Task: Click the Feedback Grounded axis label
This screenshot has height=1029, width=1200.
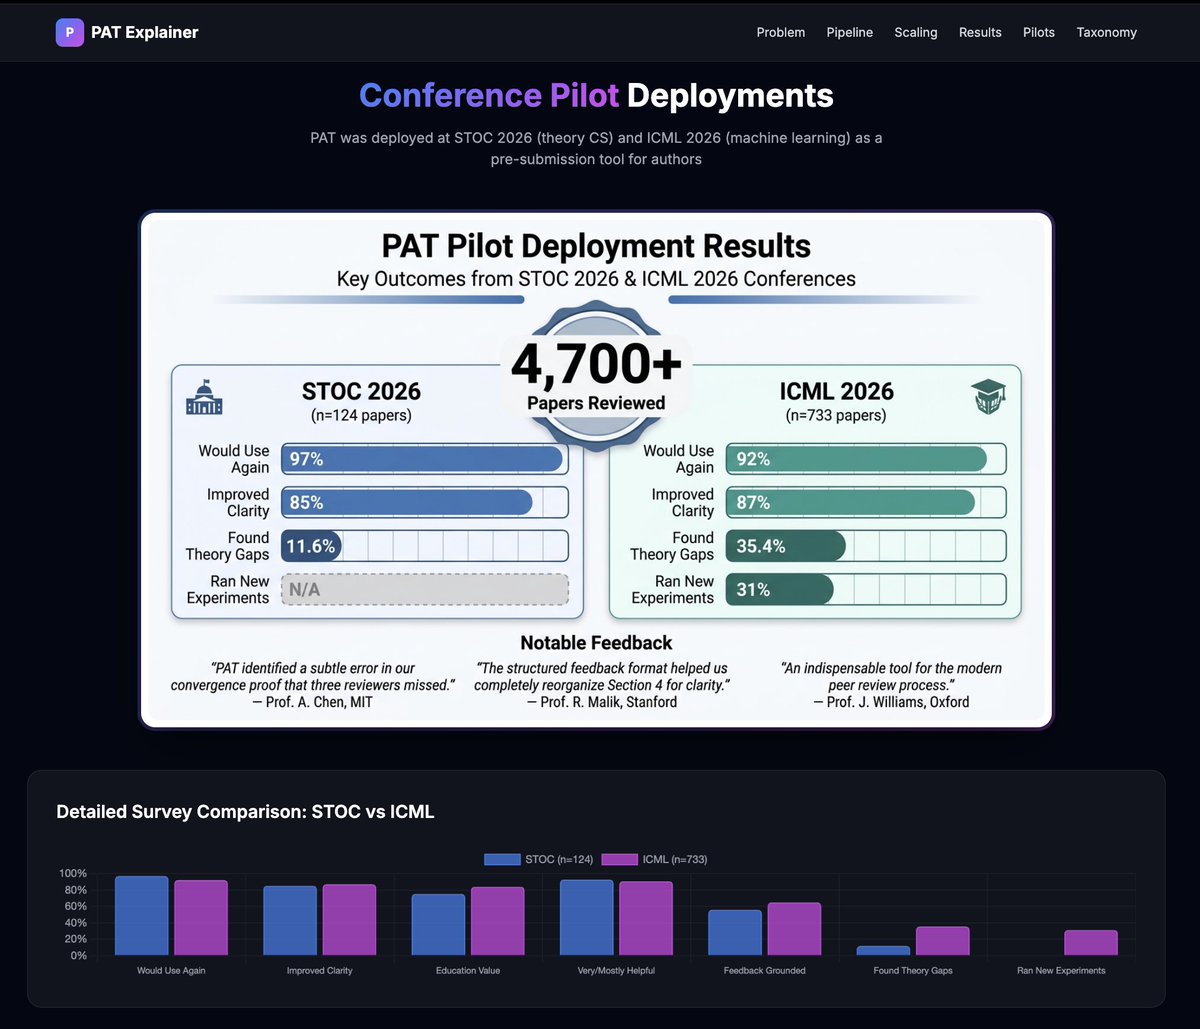Action: click(x=765, y=971)
